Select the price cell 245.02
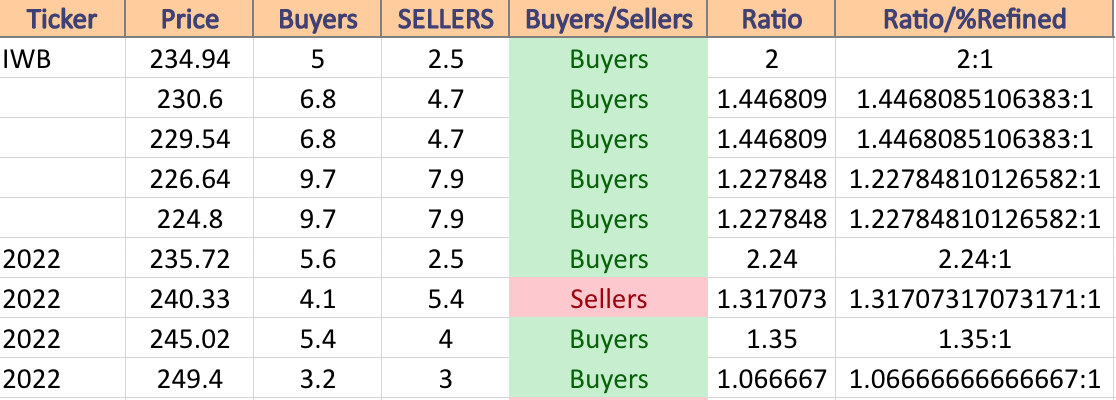Viewport: 1116px width, 400px height. pyautogui.click(x=190, y=338)
